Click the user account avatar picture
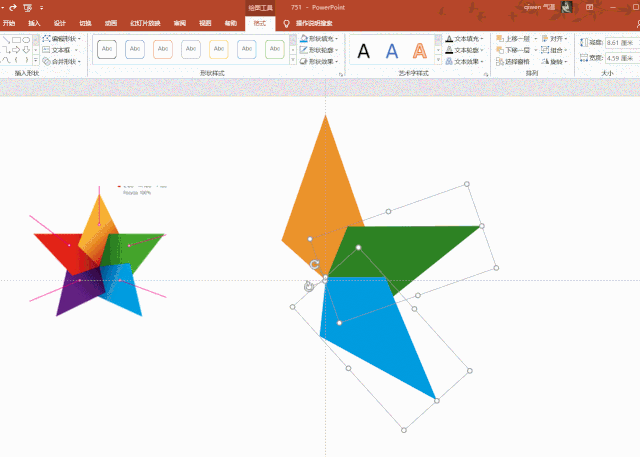640x457 pixels. coord(567,7)
